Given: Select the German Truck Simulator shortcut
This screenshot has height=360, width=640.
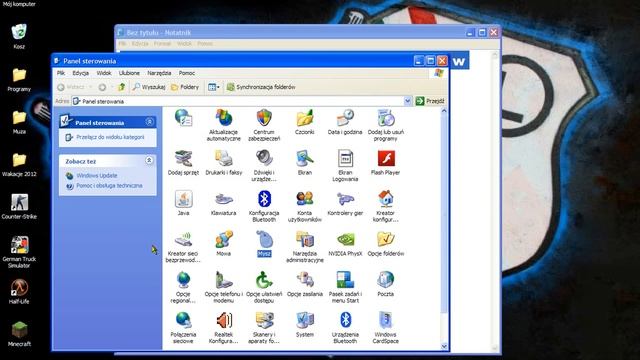Looking at the screenshot, I should (19, 252).
